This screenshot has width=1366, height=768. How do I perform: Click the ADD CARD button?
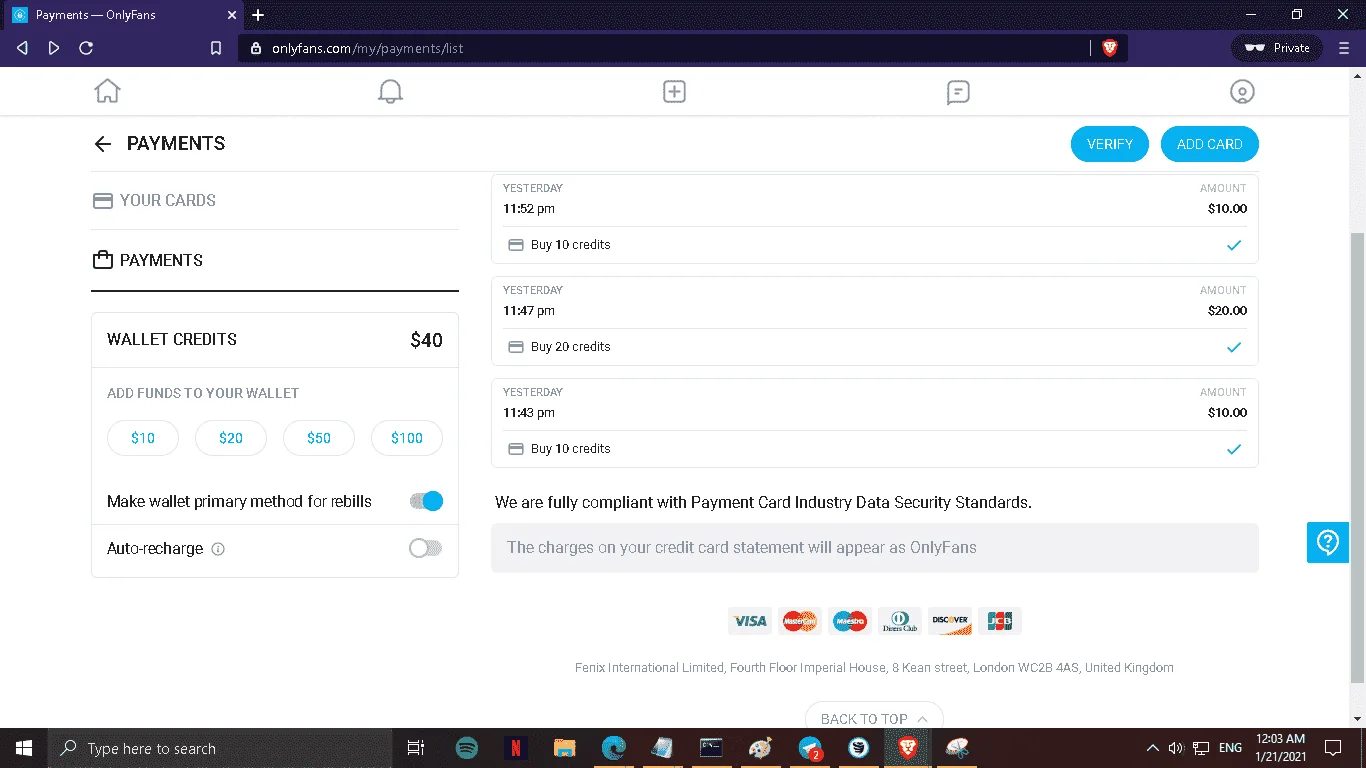click(x=1210, y=144)
